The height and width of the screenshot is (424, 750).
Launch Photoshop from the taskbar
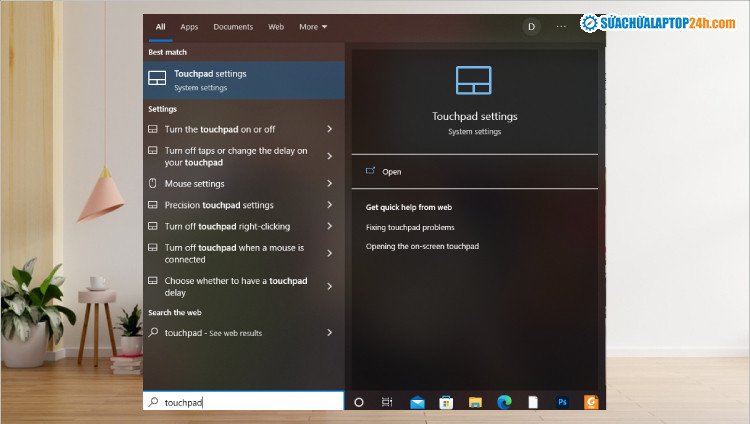point(562,402)
